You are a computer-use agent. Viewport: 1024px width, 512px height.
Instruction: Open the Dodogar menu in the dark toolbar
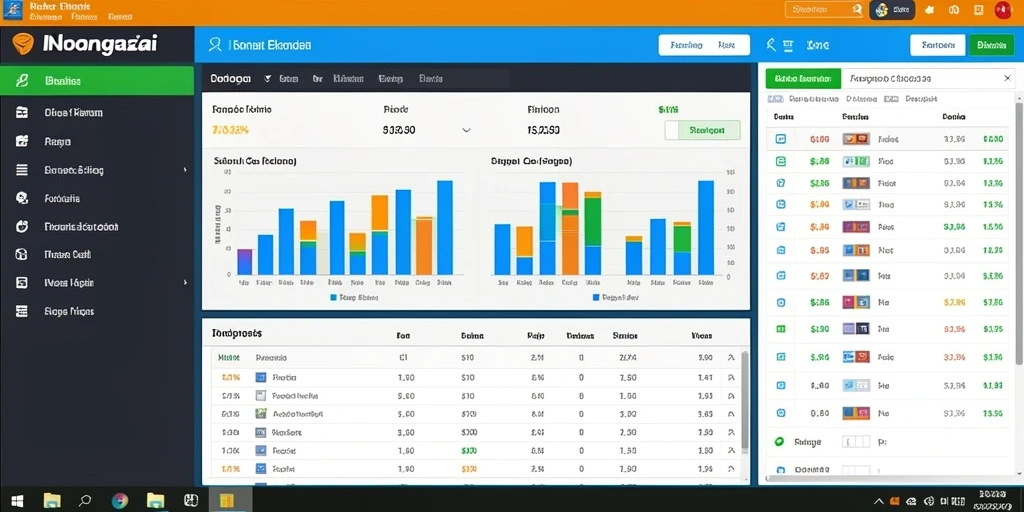coord(231,78)
